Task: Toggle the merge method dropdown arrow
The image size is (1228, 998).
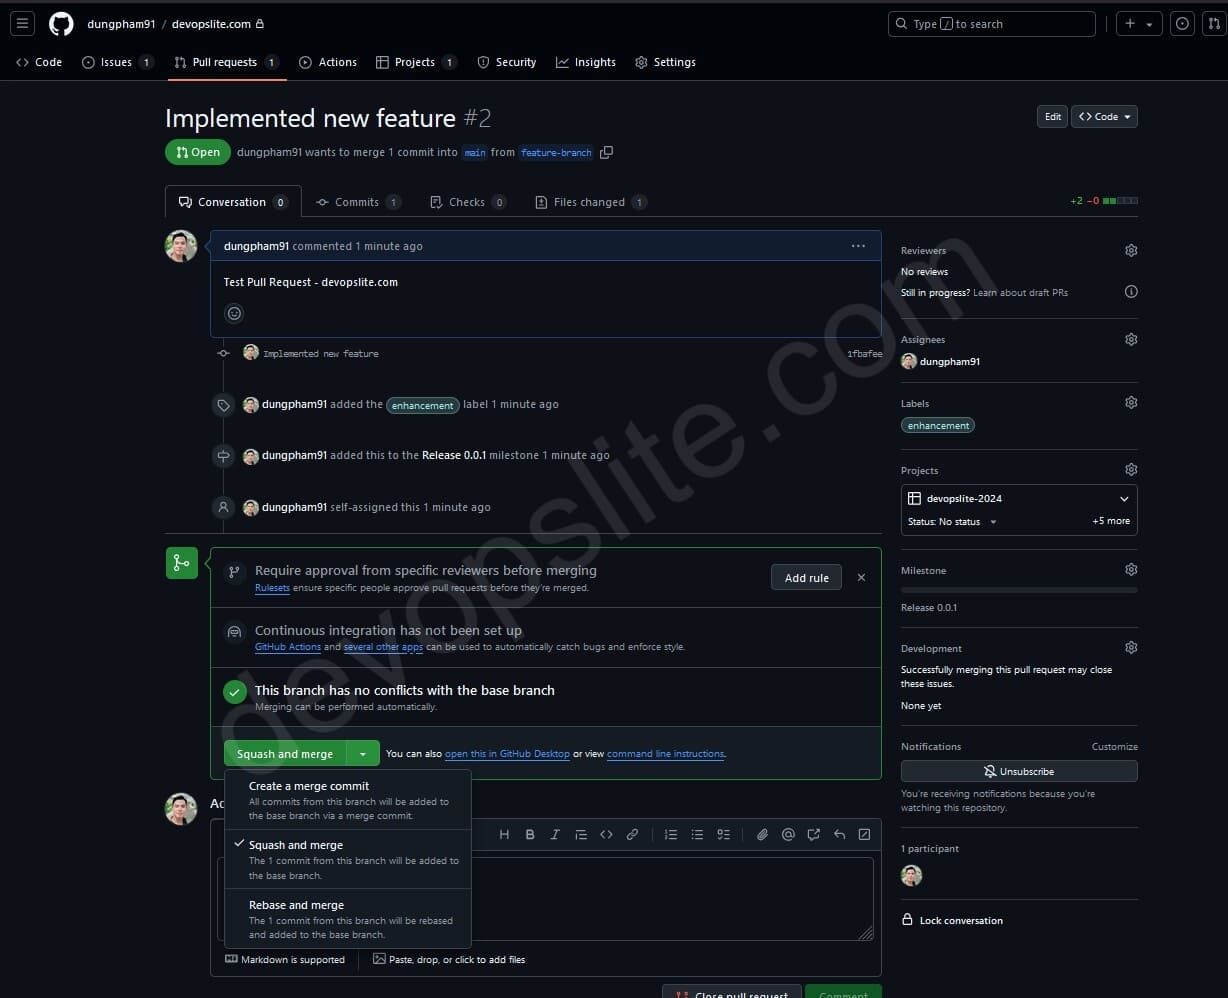Action: point(363,754)
